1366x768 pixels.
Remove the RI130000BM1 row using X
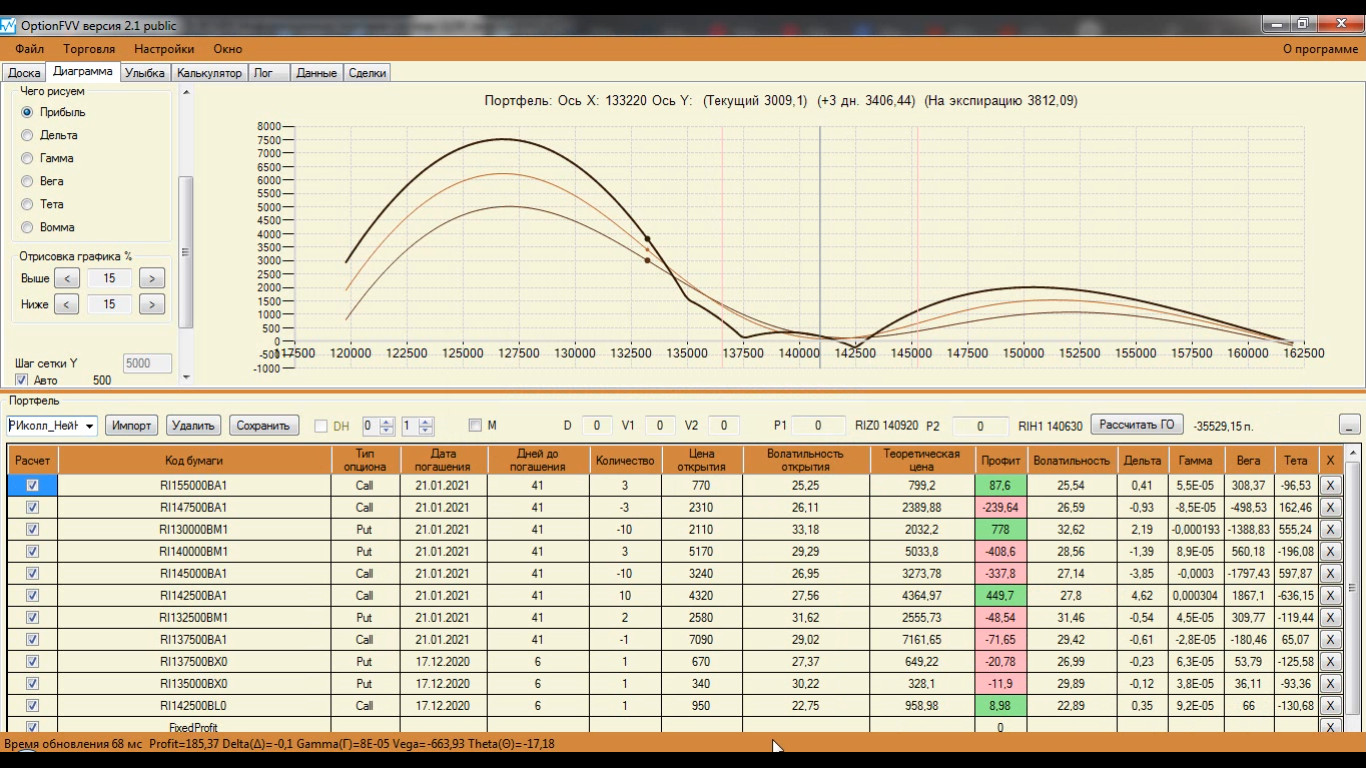(x=1330, y=529)
